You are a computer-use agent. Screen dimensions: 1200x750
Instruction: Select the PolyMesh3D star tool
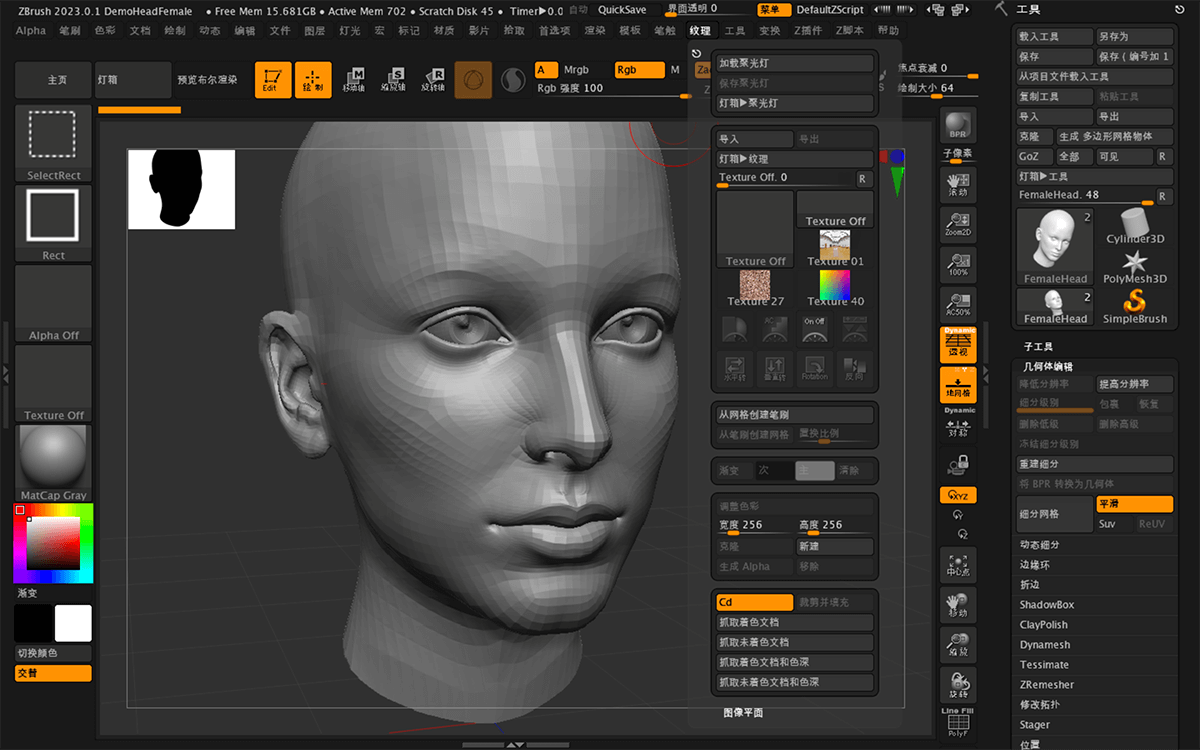(x=1135, y=266)
